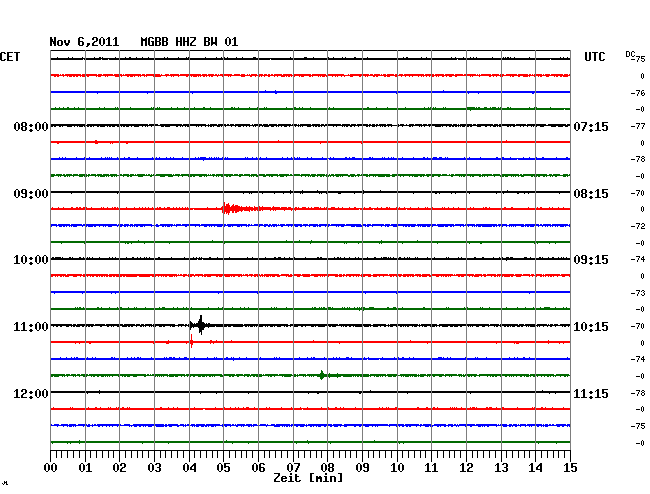The width and height of the screenshot is (650, 494).
Task: Click the "00" minute axis tick label
Action: [51, 468]
